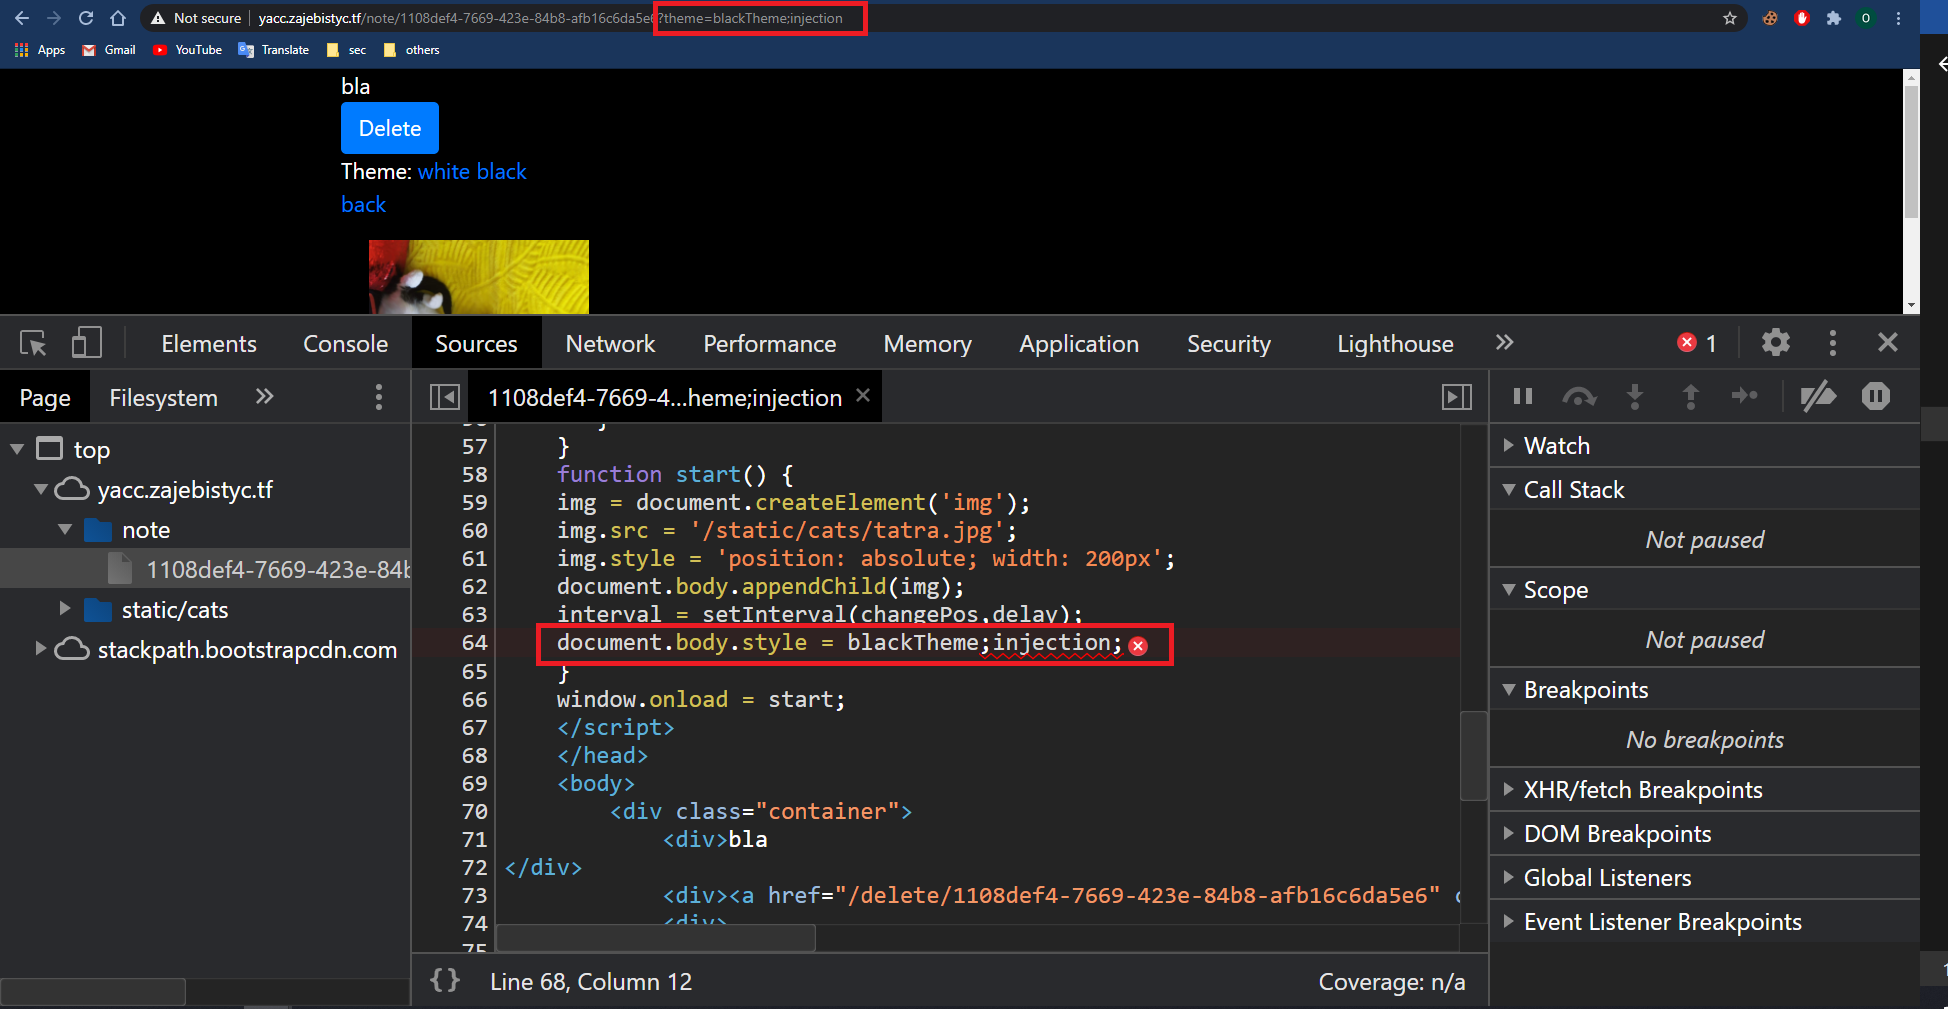The image size is (1948, 1009).
Task: Open navigator pane three-dot menu
Action: point(378,397)
